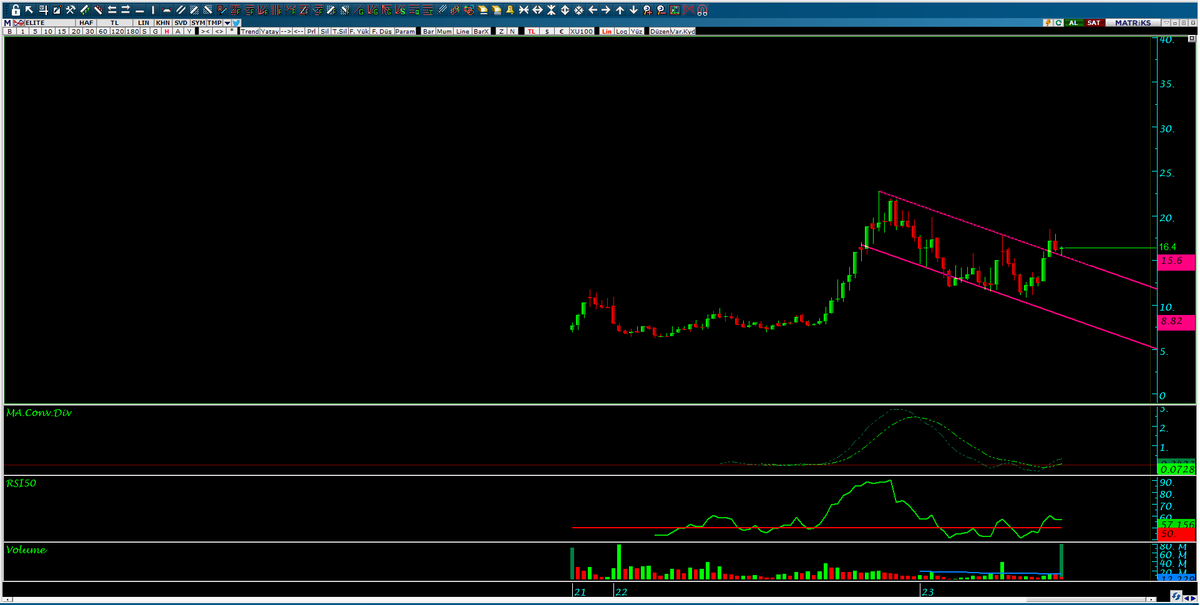Open the TL currency selector in symbol bar
The height and width of the screenshot is (605, 1200).
click(x=115, y=23)
